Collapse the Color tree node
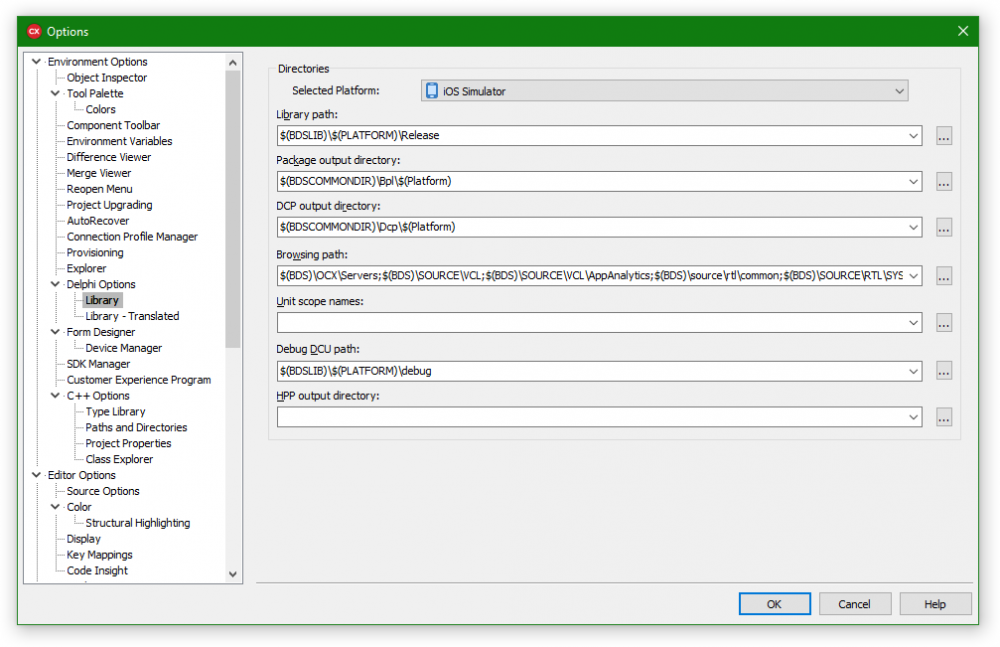The image size is (1000, 647). [55, 507]
